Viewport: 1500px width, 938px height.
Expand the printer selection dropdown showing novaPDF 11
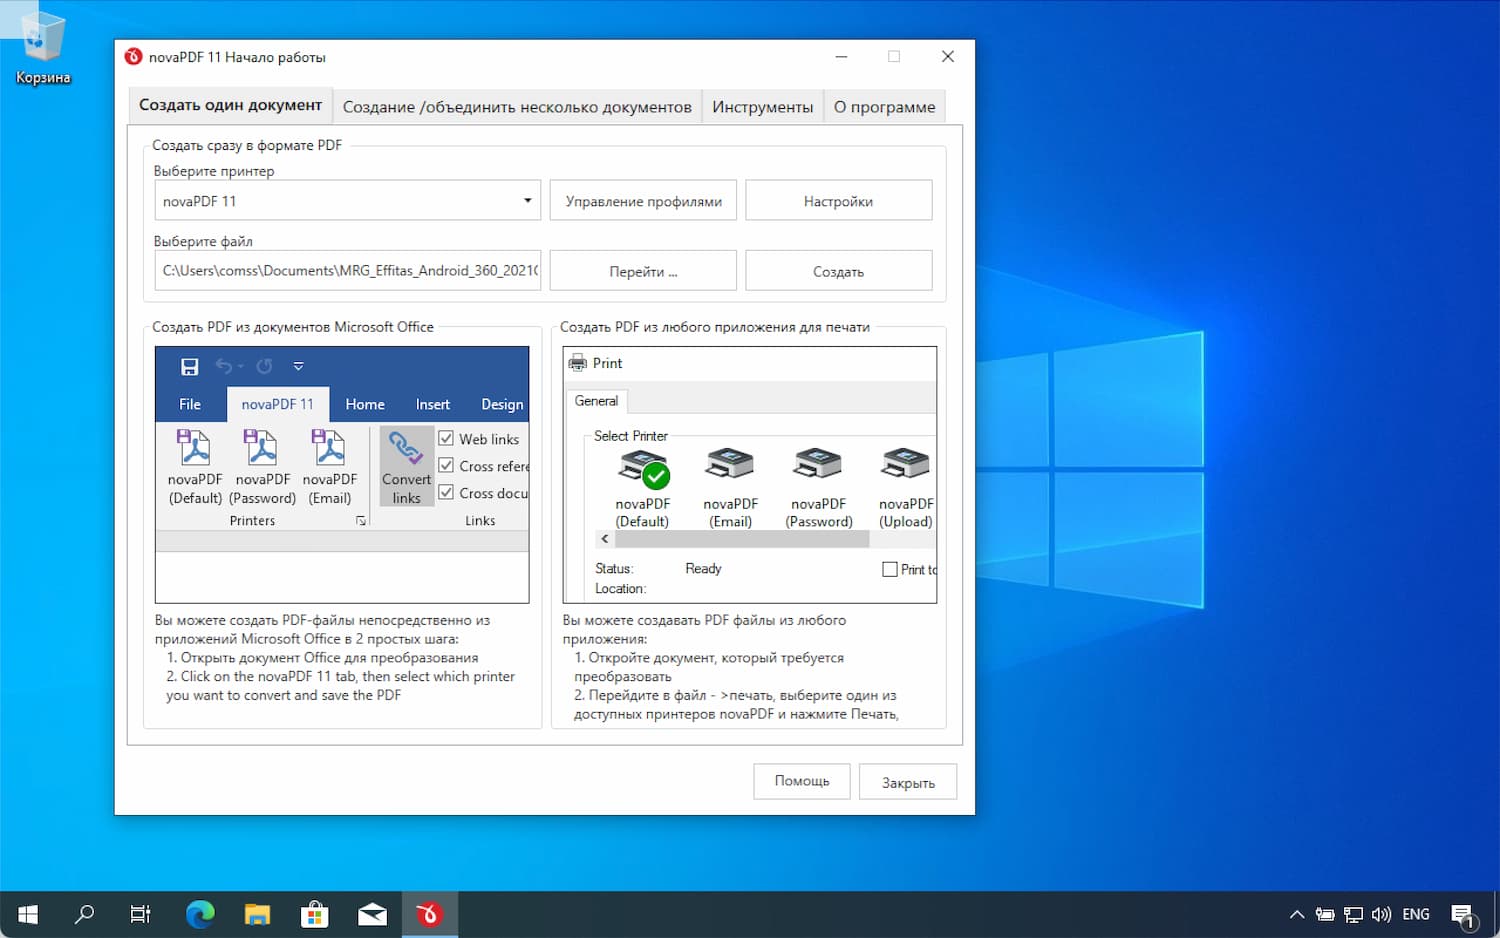527,201
